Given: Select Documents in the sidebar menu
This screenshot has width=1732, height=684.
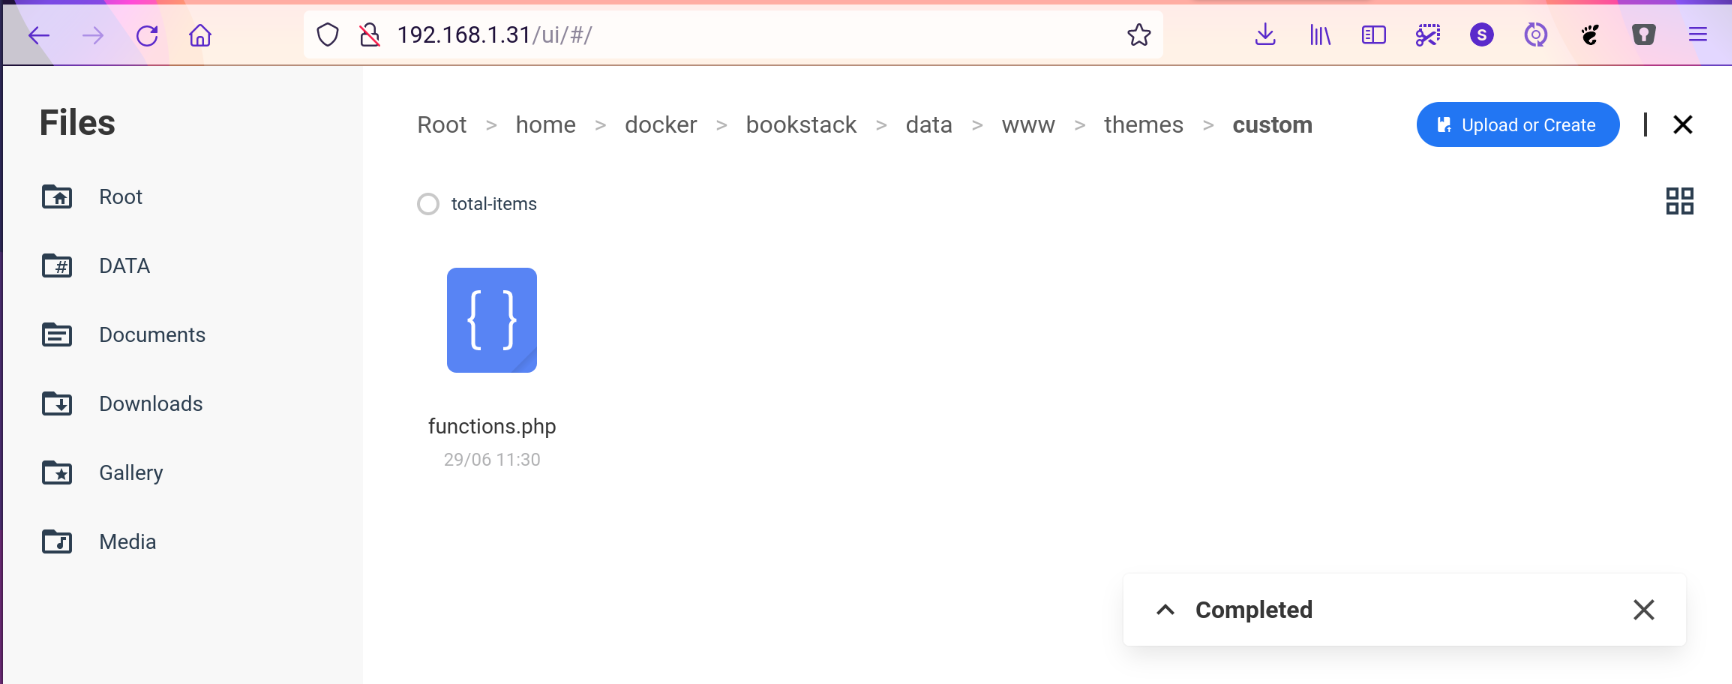Looking at the screenshot, I should point(152,334).
